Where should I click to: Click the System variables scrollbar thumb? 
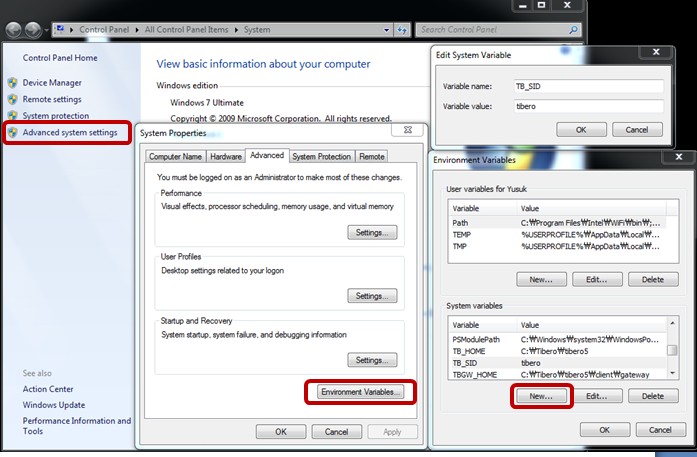click(673, 350)
